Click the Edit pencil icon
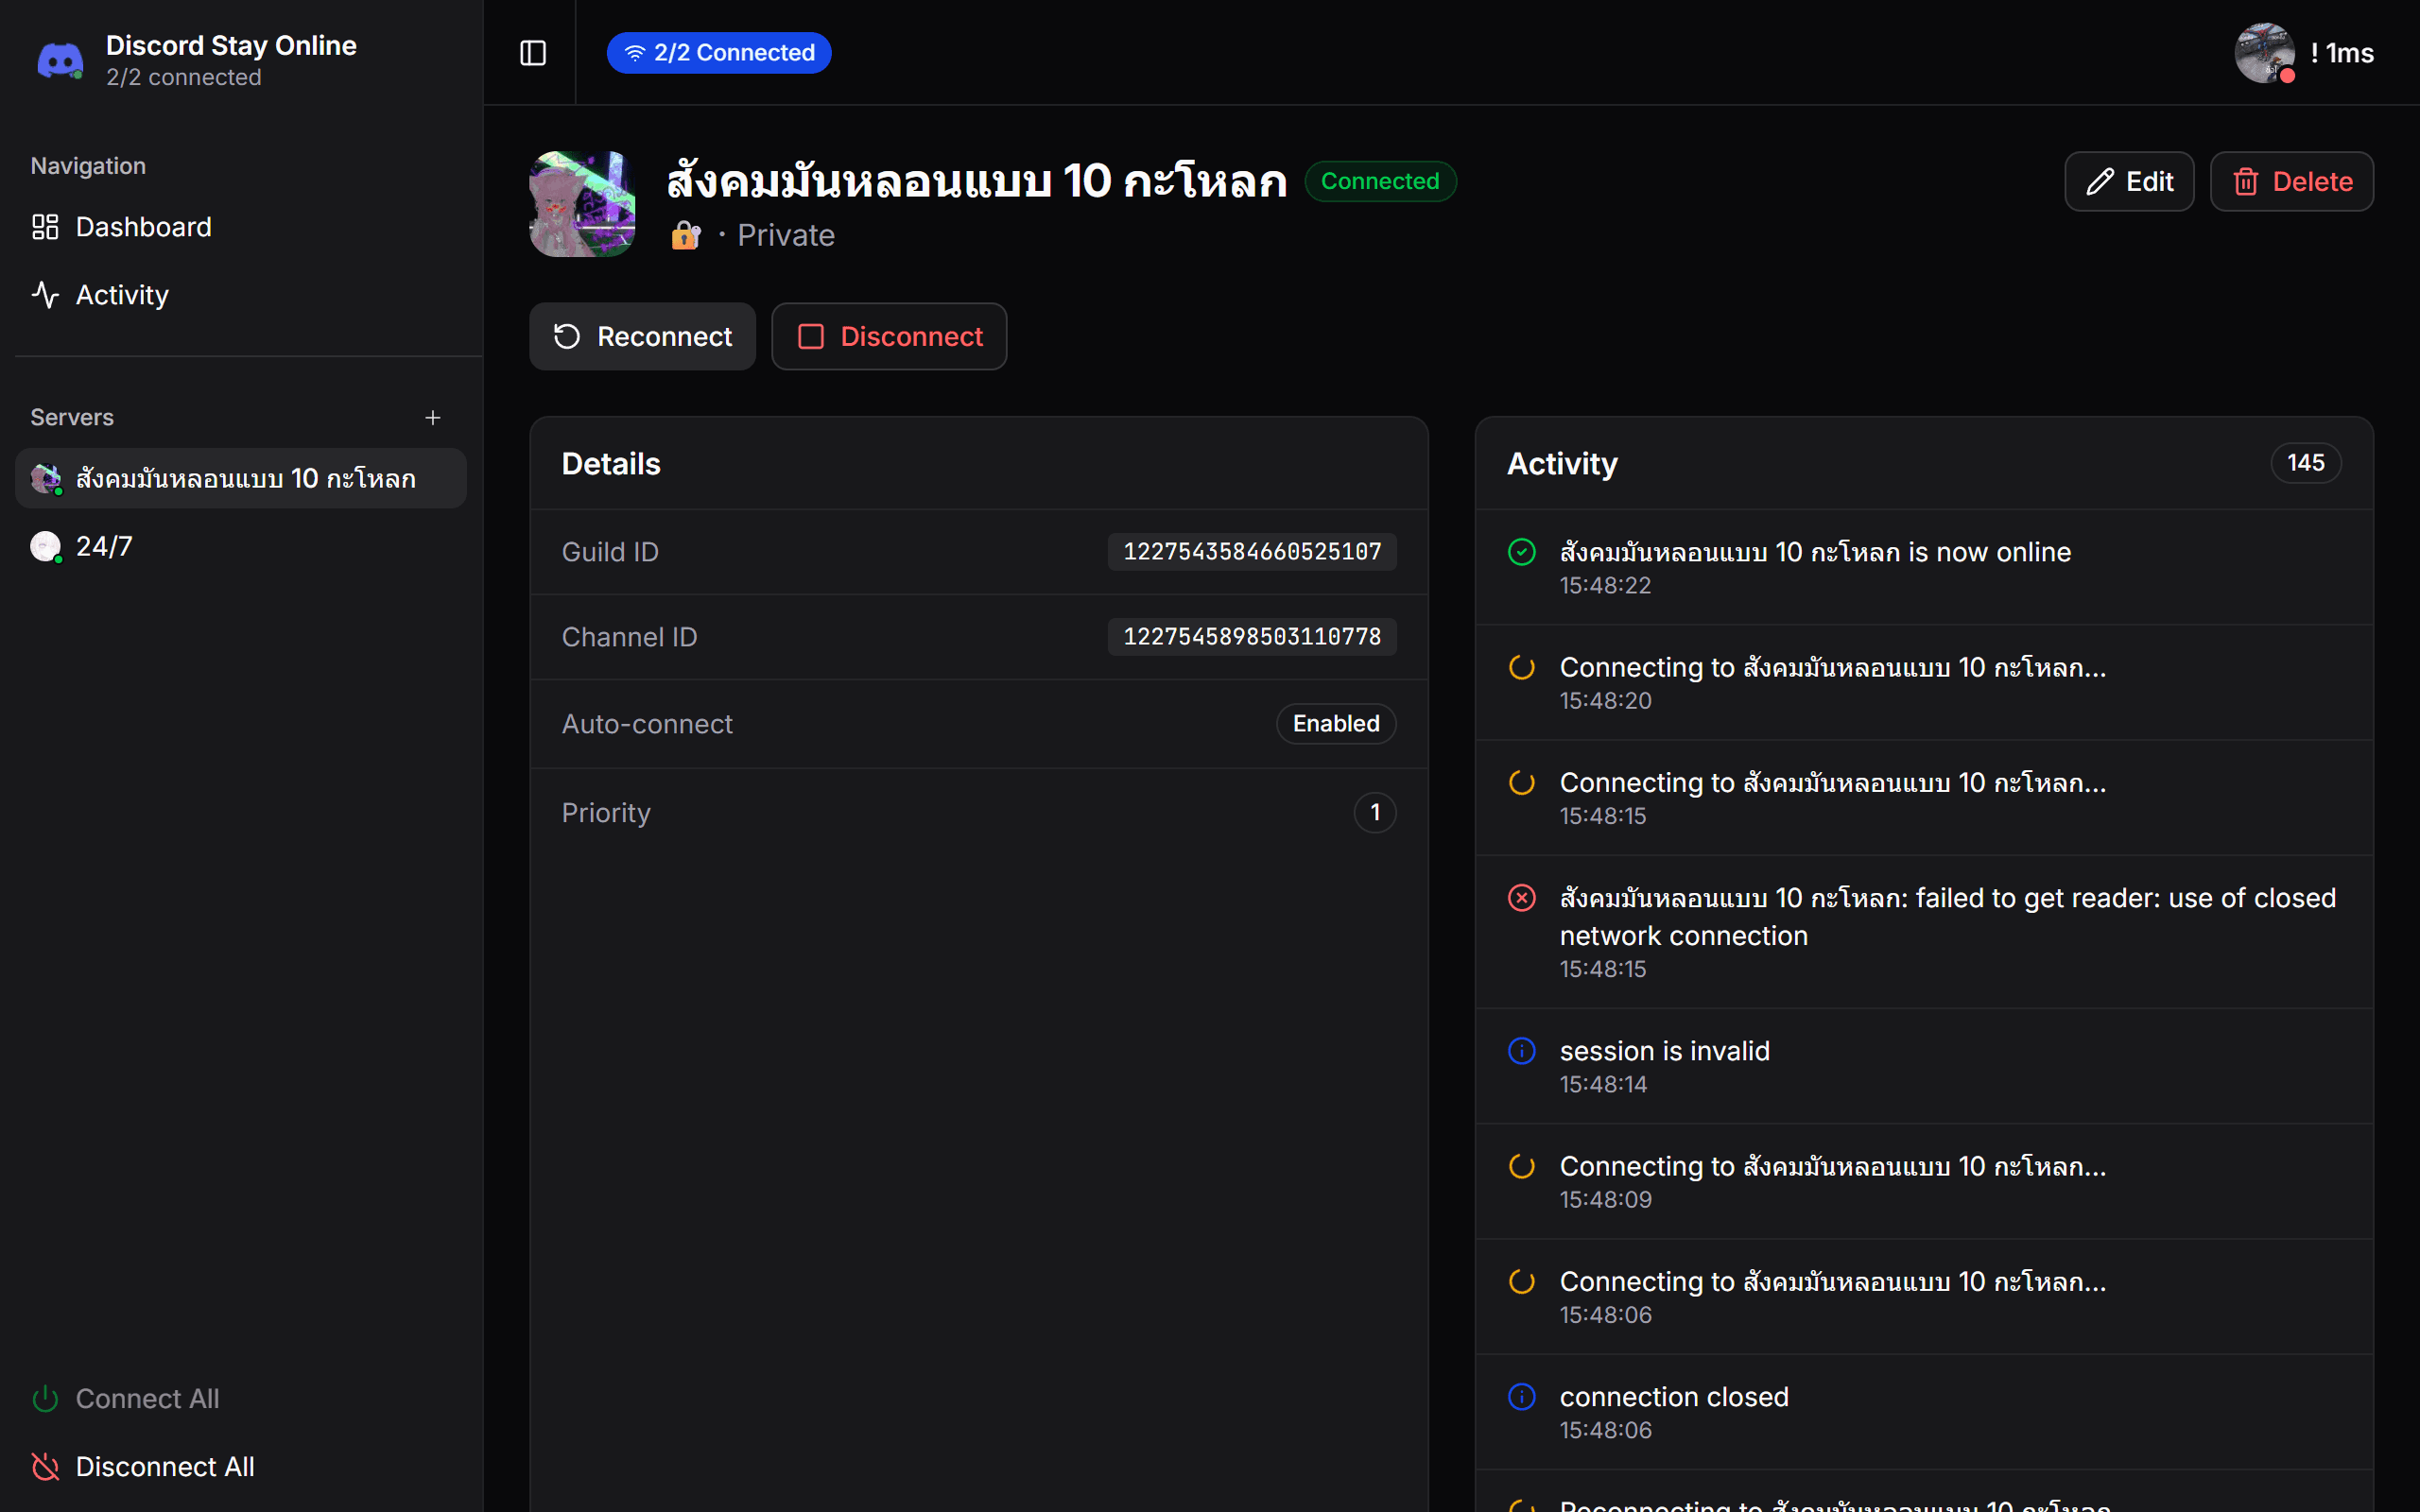 [x=2102, y=181]
